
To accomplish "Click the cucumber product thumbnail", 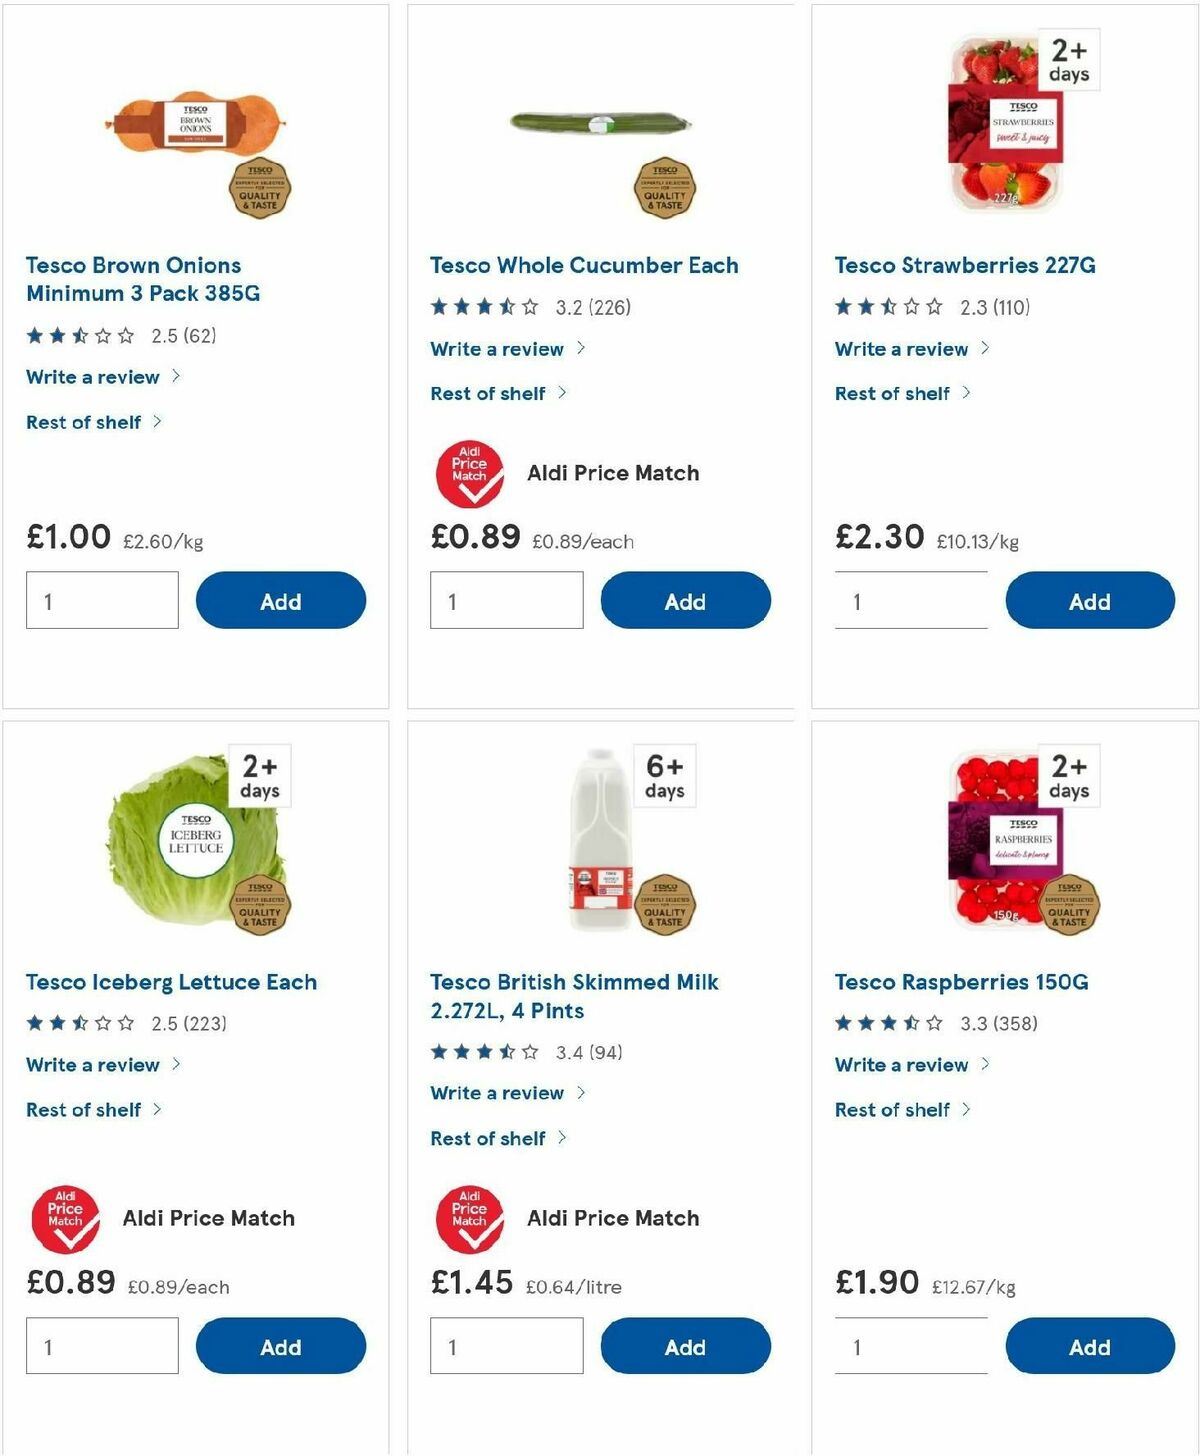I will tap(600, 124).
